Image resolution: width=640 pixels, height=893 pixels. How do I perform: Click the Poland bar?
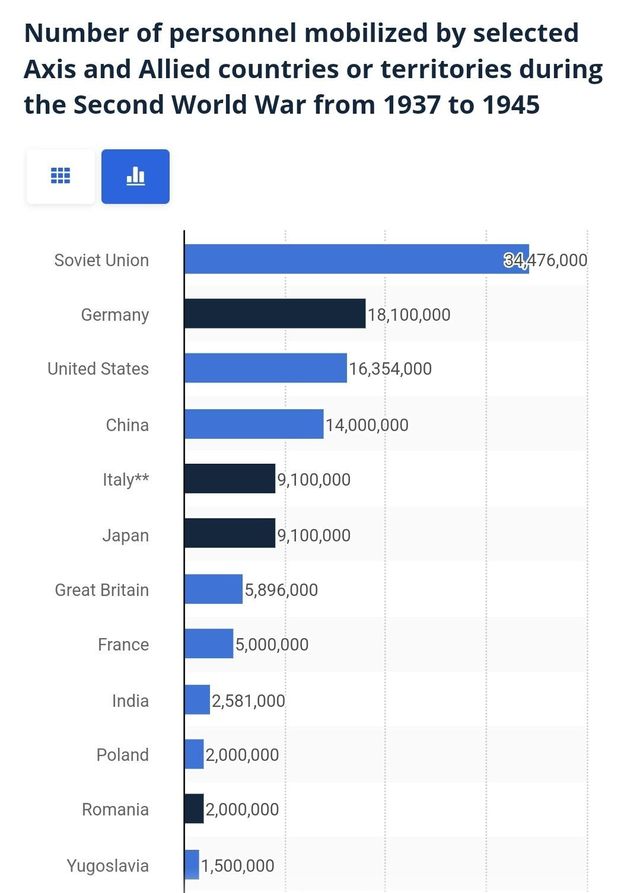pyautogui.click(x=194, y=754)
